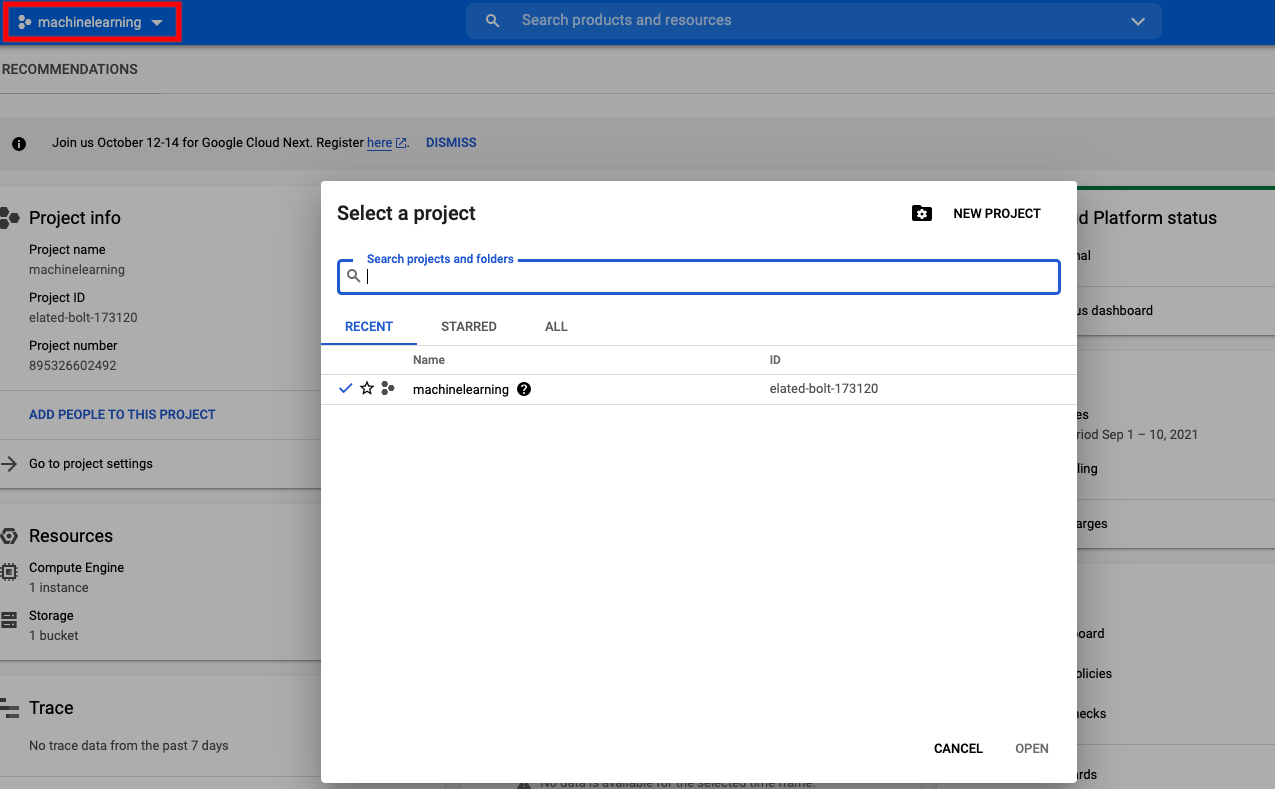Image resolution: width=1275 pixels, height=789 pixels.
Task: Click the external link icon after 'here'
Action: 401,143
